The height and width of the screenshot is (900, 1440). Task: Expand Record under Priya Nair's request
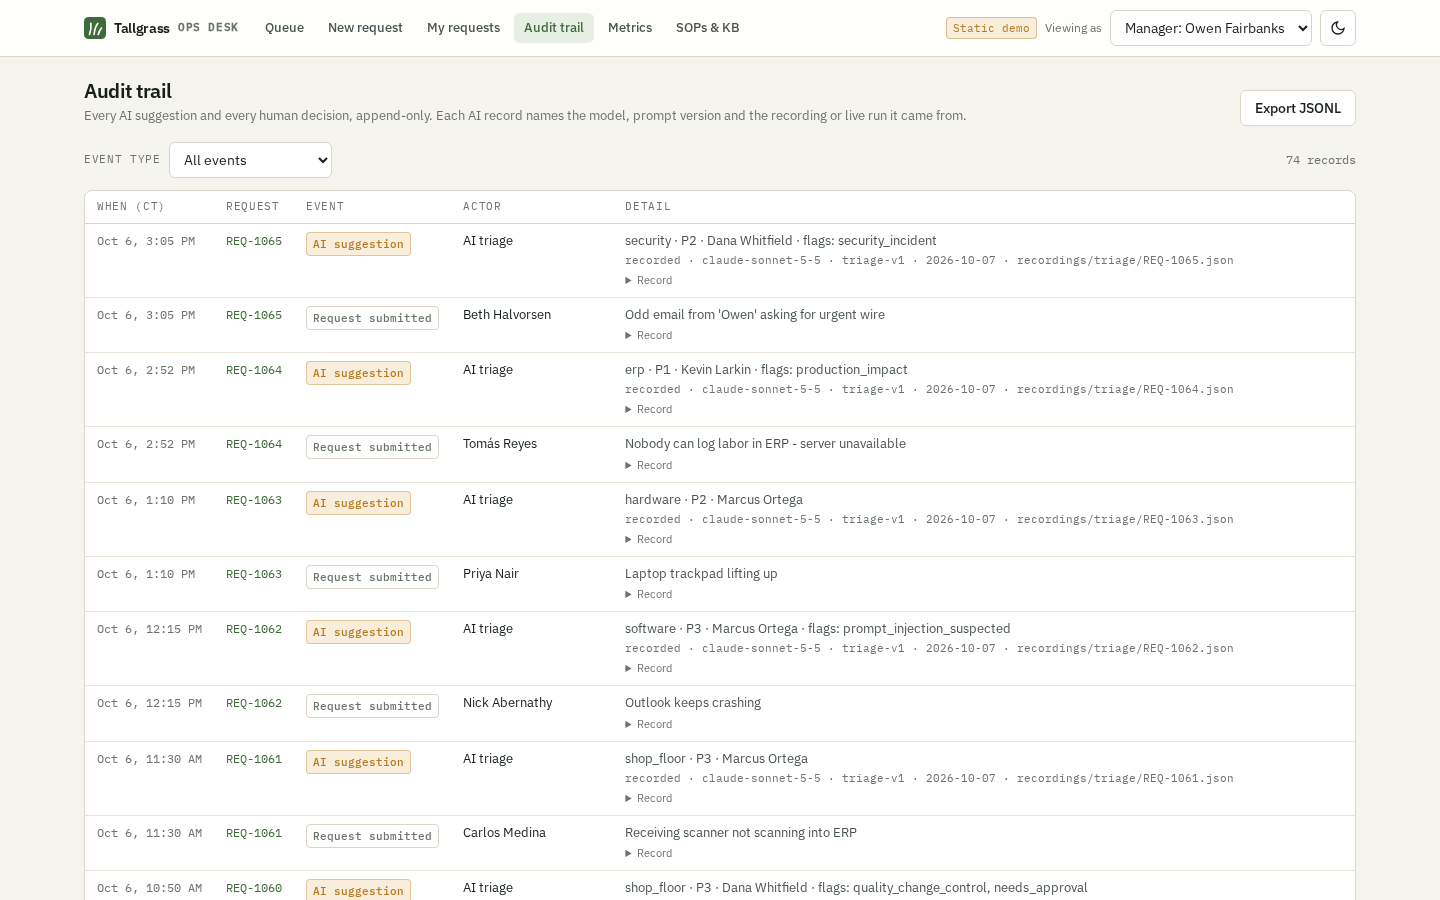(649, 594)
